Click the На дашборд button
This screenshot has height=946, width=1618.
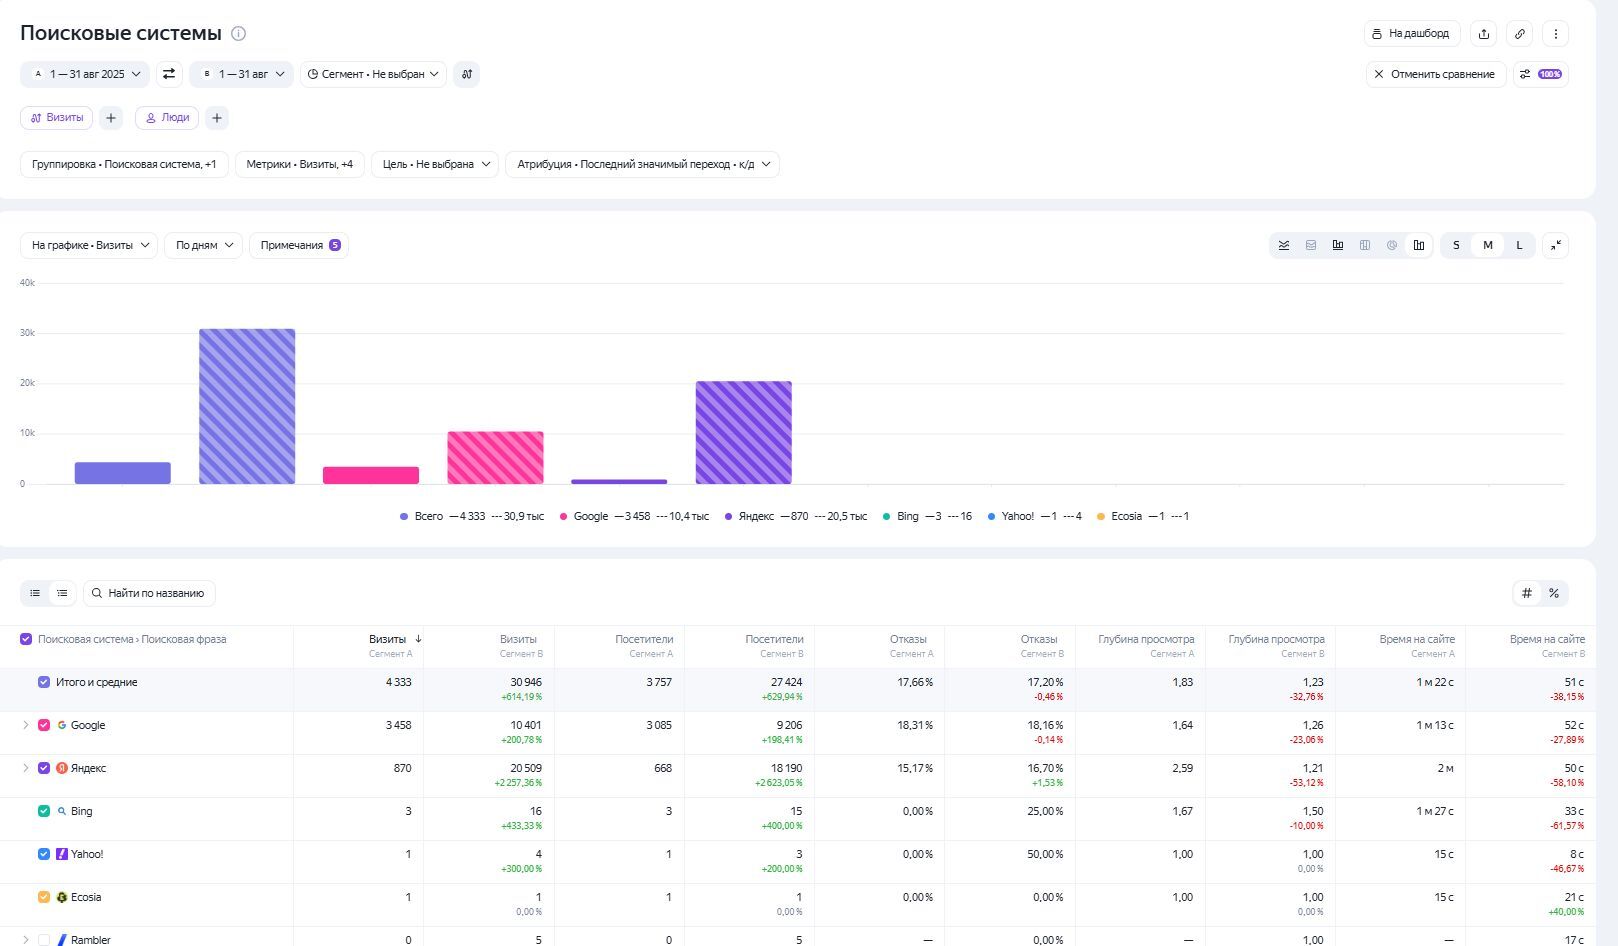coord(1412,33)
